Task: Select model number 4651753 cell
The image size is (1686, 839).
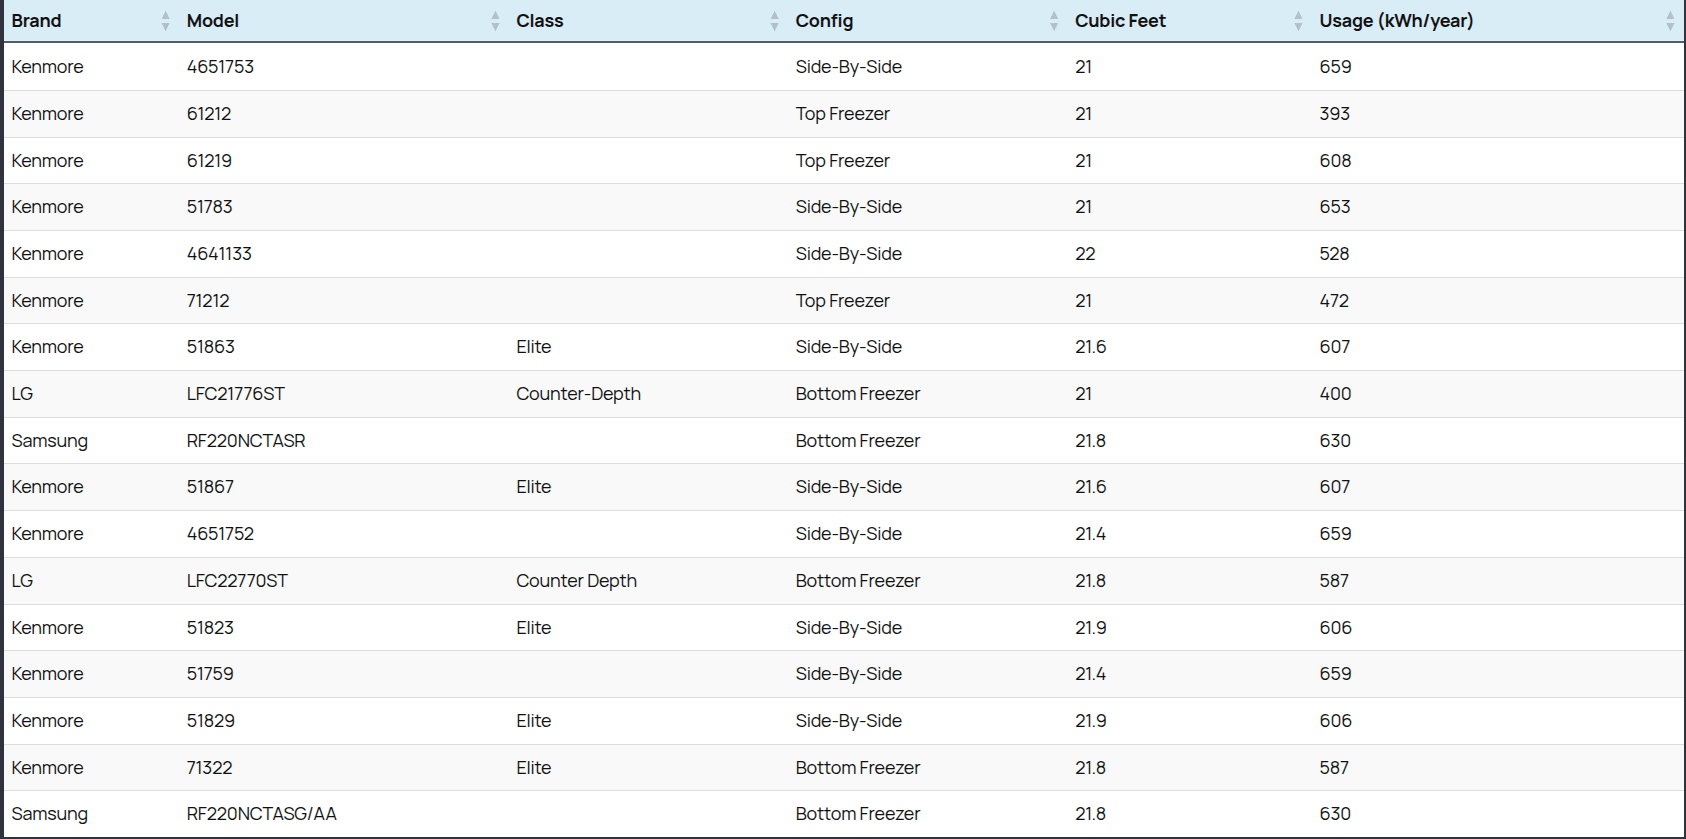Action: point(220,67)
